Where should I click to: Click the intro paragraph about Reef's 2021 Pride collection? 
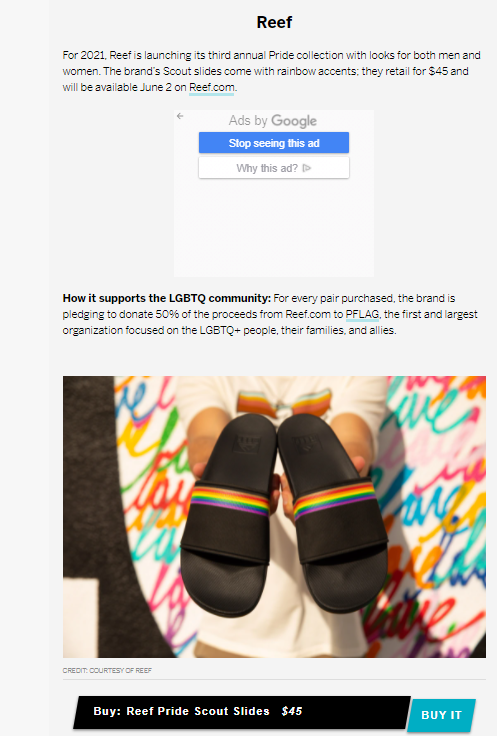coord(272,71)
